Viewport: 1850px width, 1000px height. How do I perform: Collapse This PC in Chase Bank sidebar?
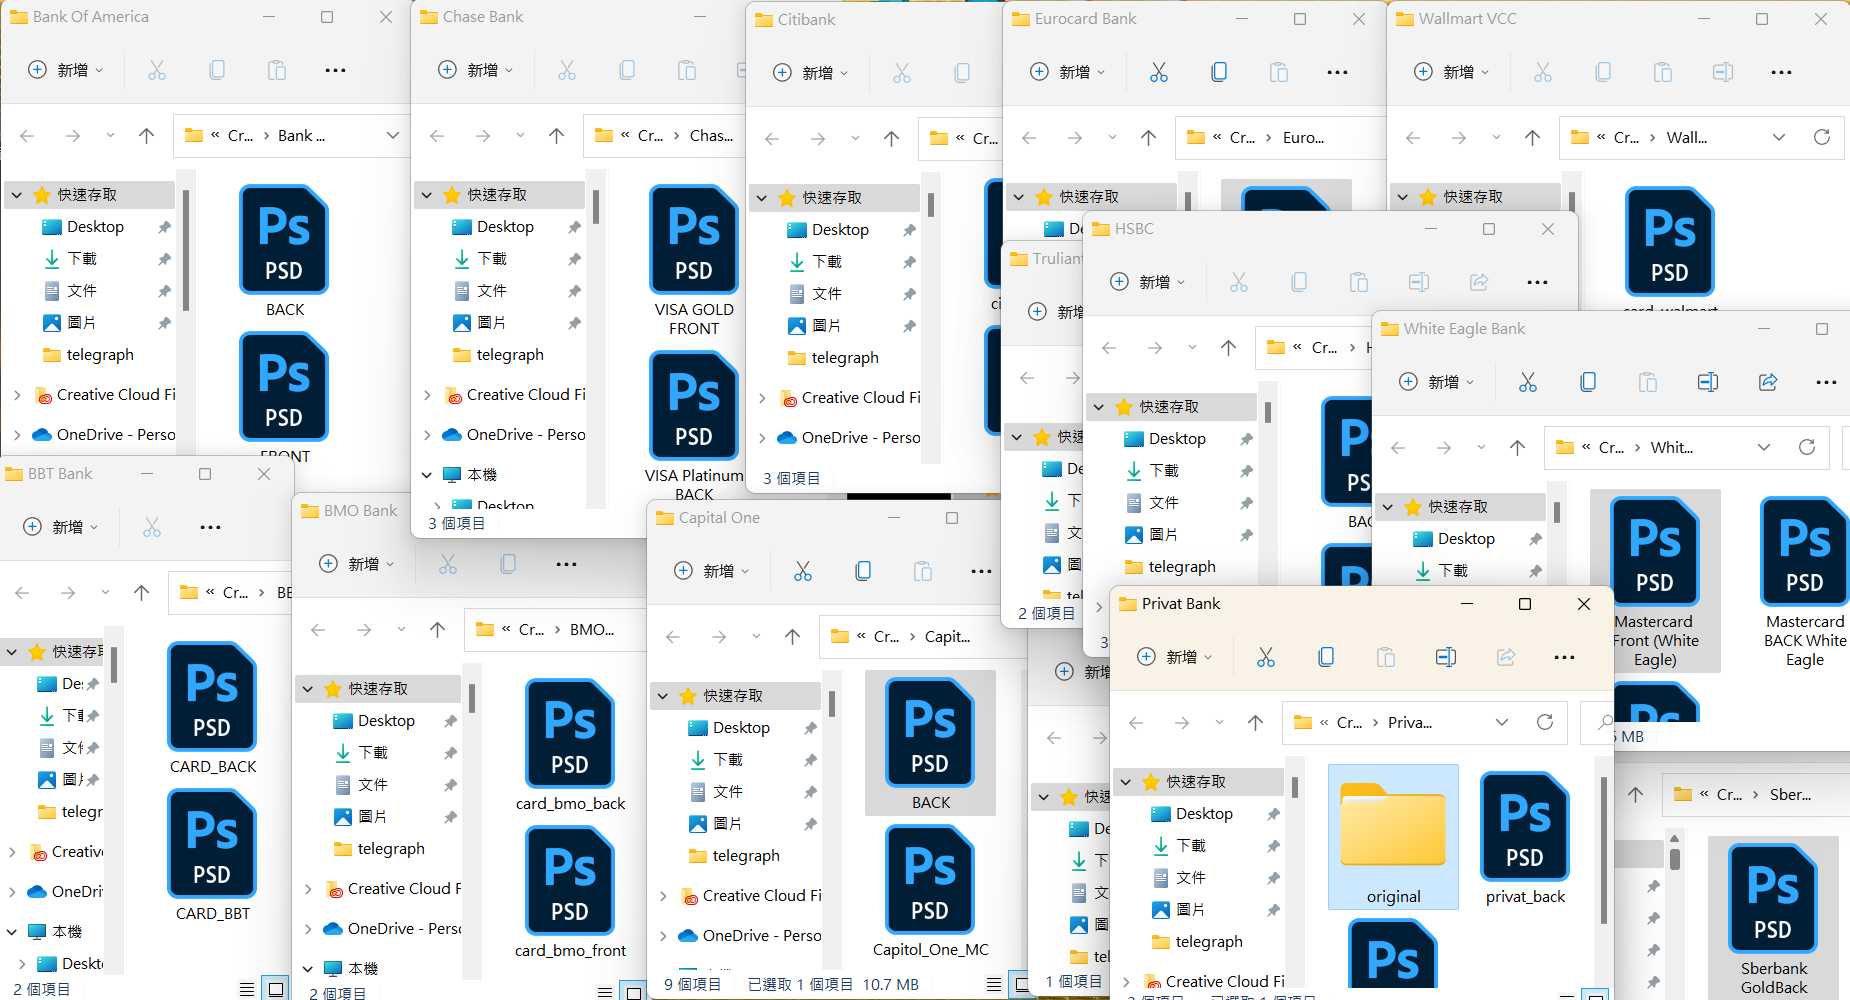coord(427,475)
